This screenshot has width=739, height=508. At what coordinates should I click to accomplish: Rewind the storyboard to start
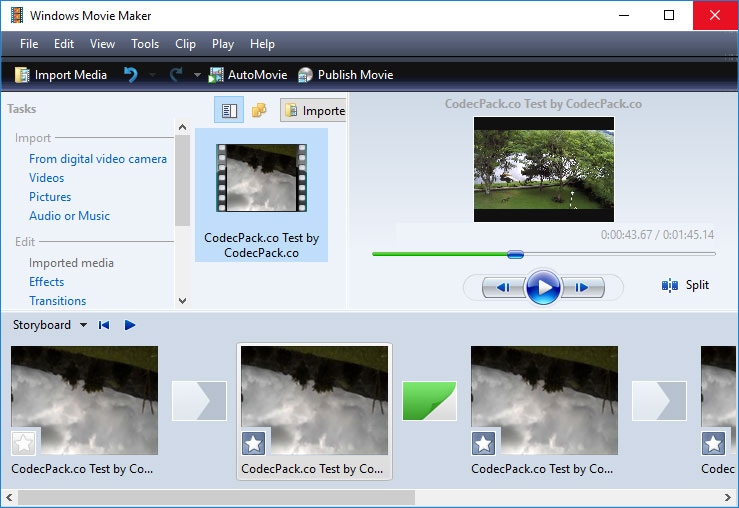(104, 325)
